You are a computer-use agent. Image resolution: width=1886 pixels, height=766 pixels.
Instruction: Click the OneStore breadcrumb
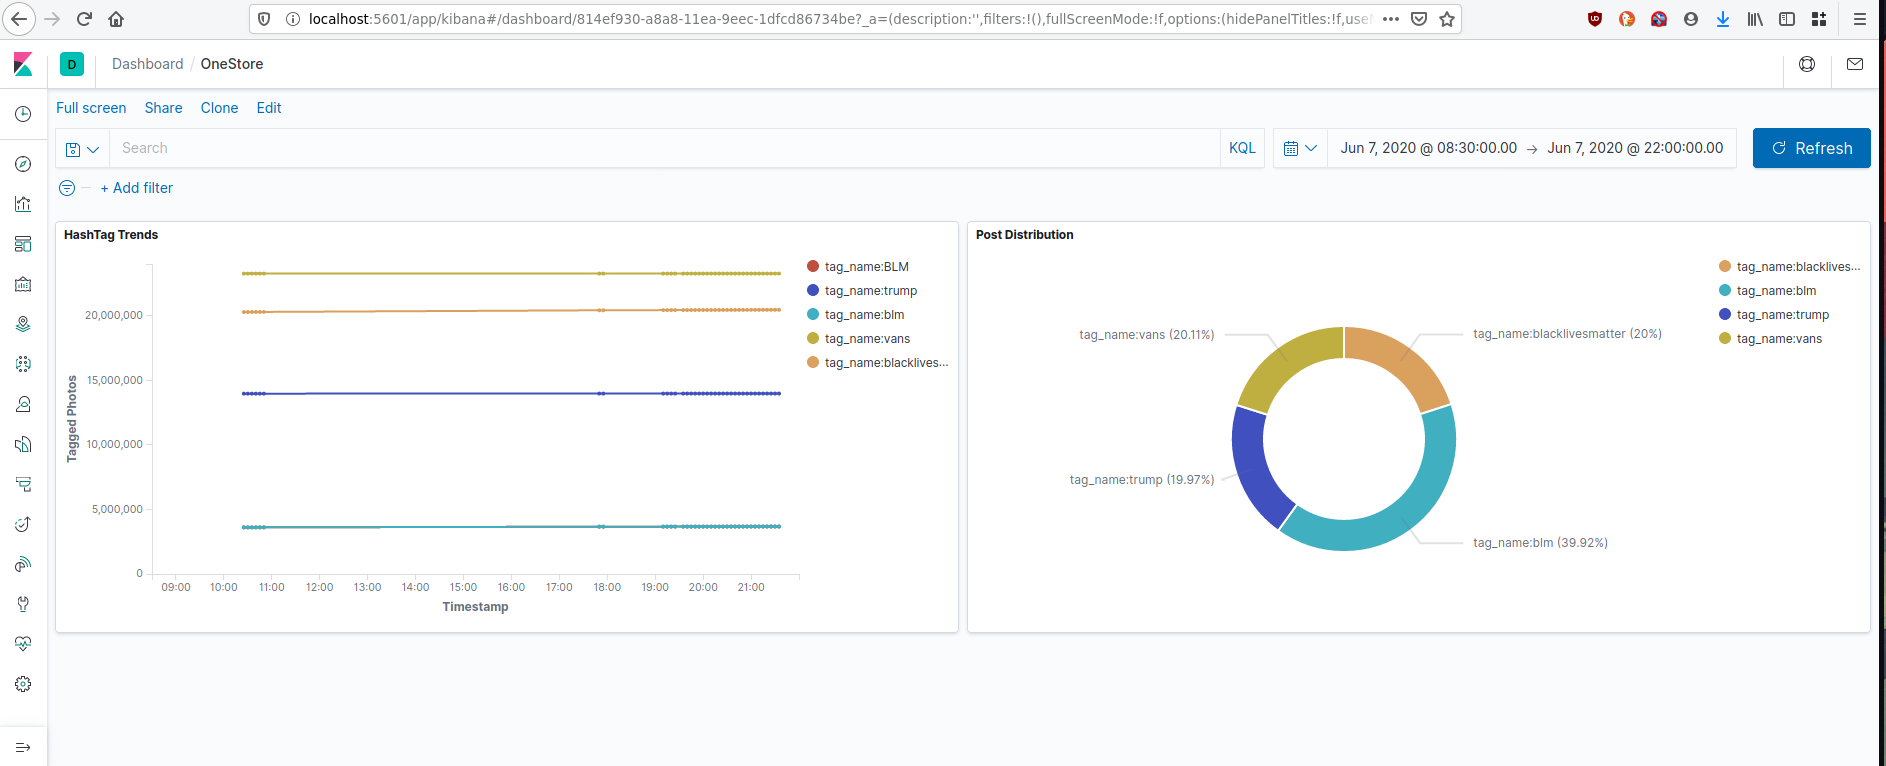(232, 64)
